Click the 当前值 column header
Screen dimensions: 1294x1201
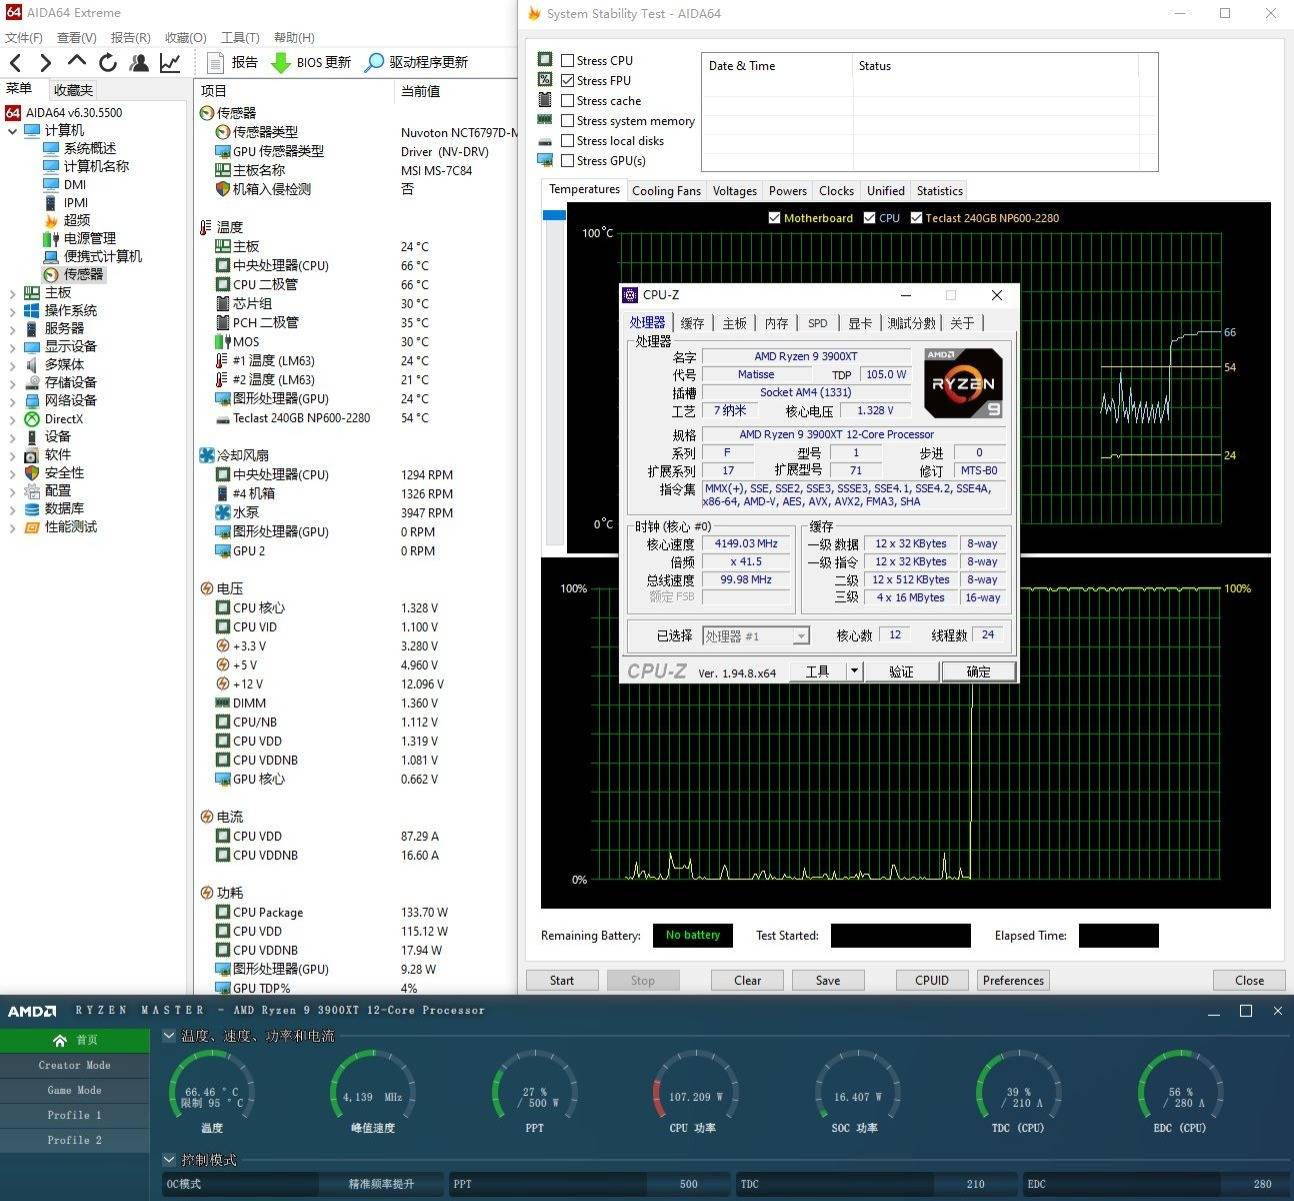420,91
